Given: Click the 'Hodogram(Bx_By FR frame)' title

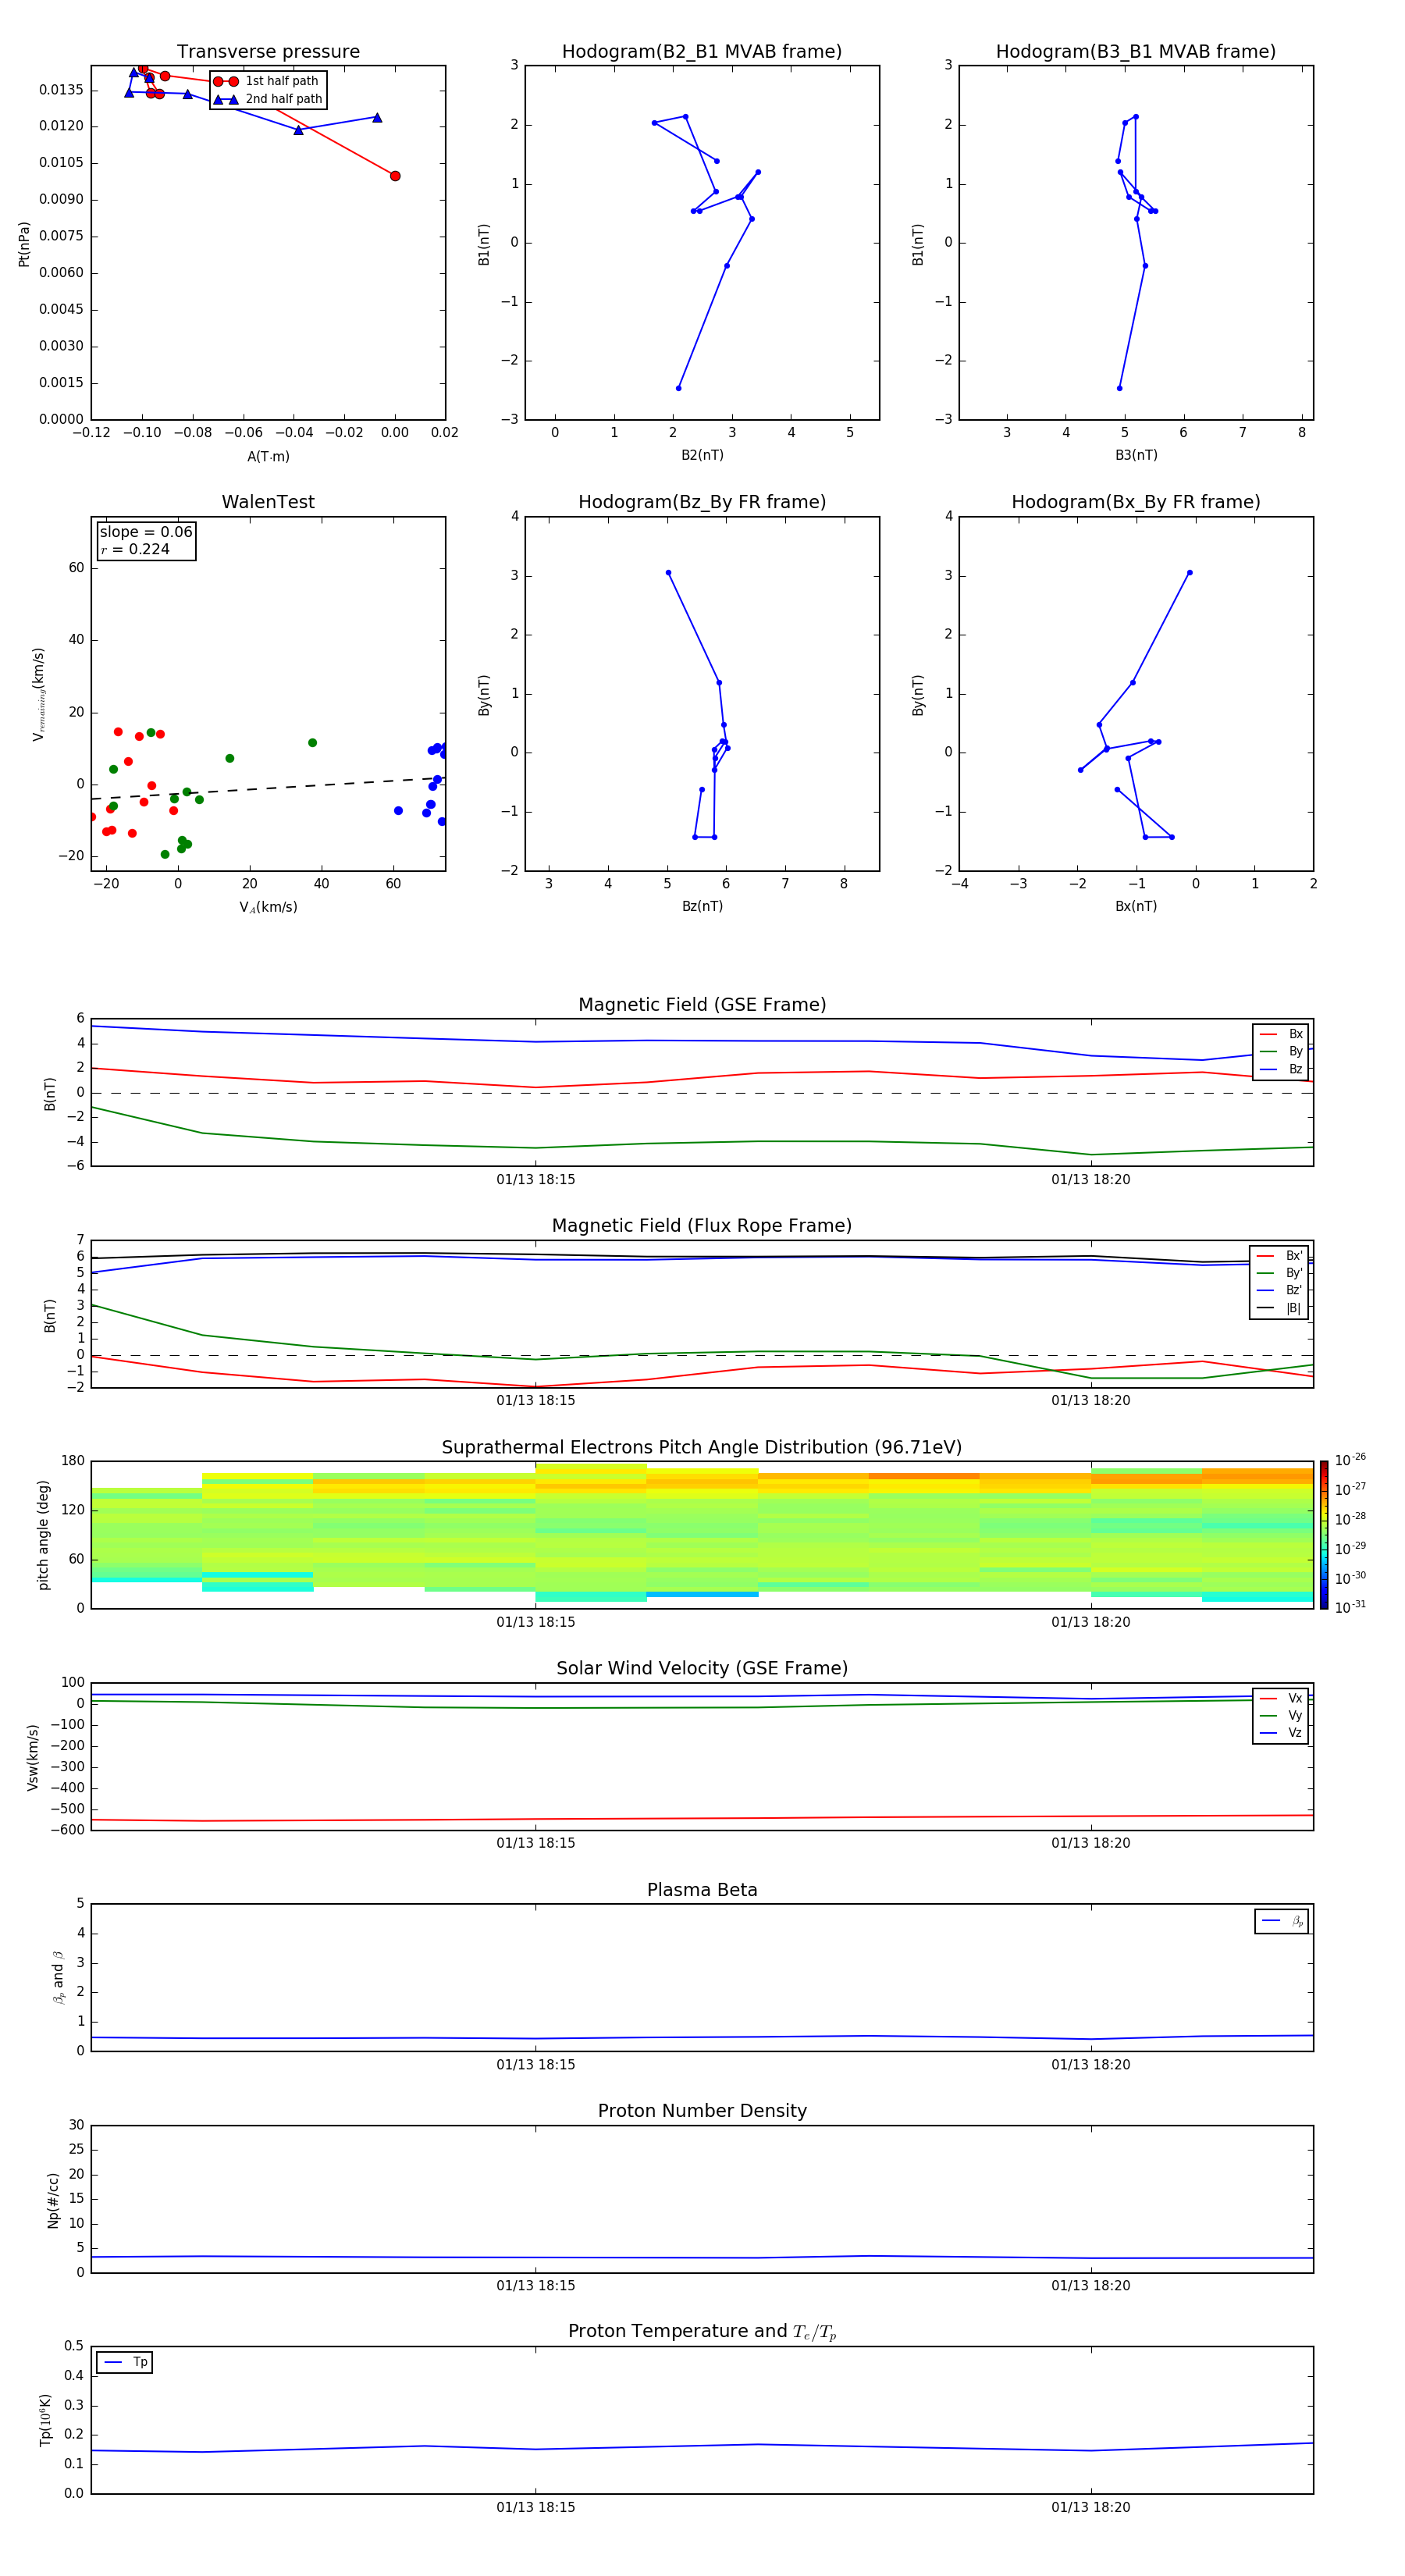Looking at the screenshot, I should pyautogui.click(x=1136, y=502).
